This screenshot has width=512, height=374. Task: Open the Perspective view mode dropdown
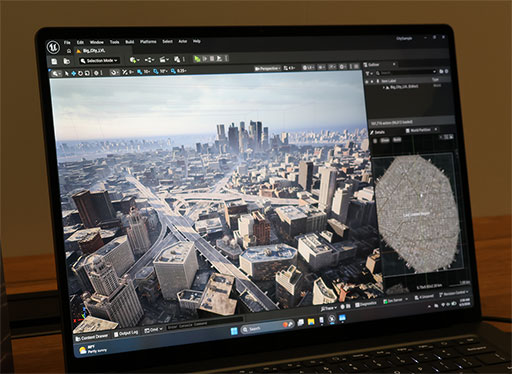[268, 69]
